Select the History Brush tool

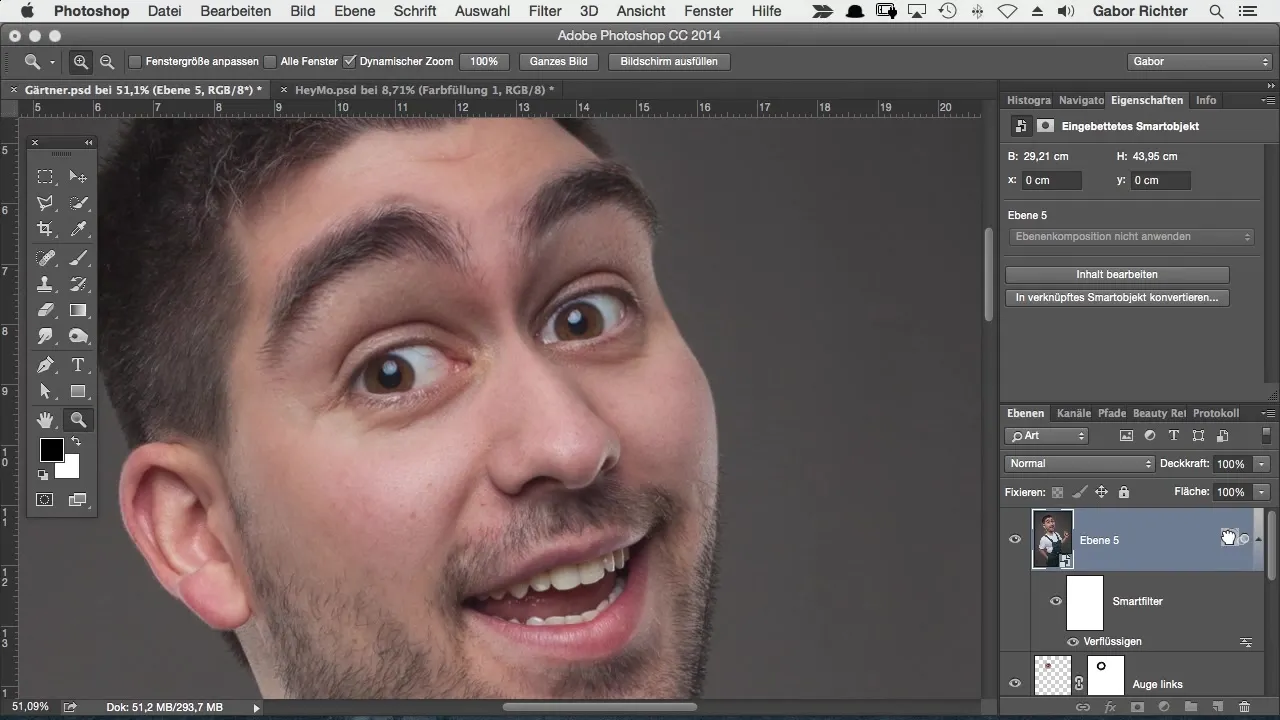point(78,284)
